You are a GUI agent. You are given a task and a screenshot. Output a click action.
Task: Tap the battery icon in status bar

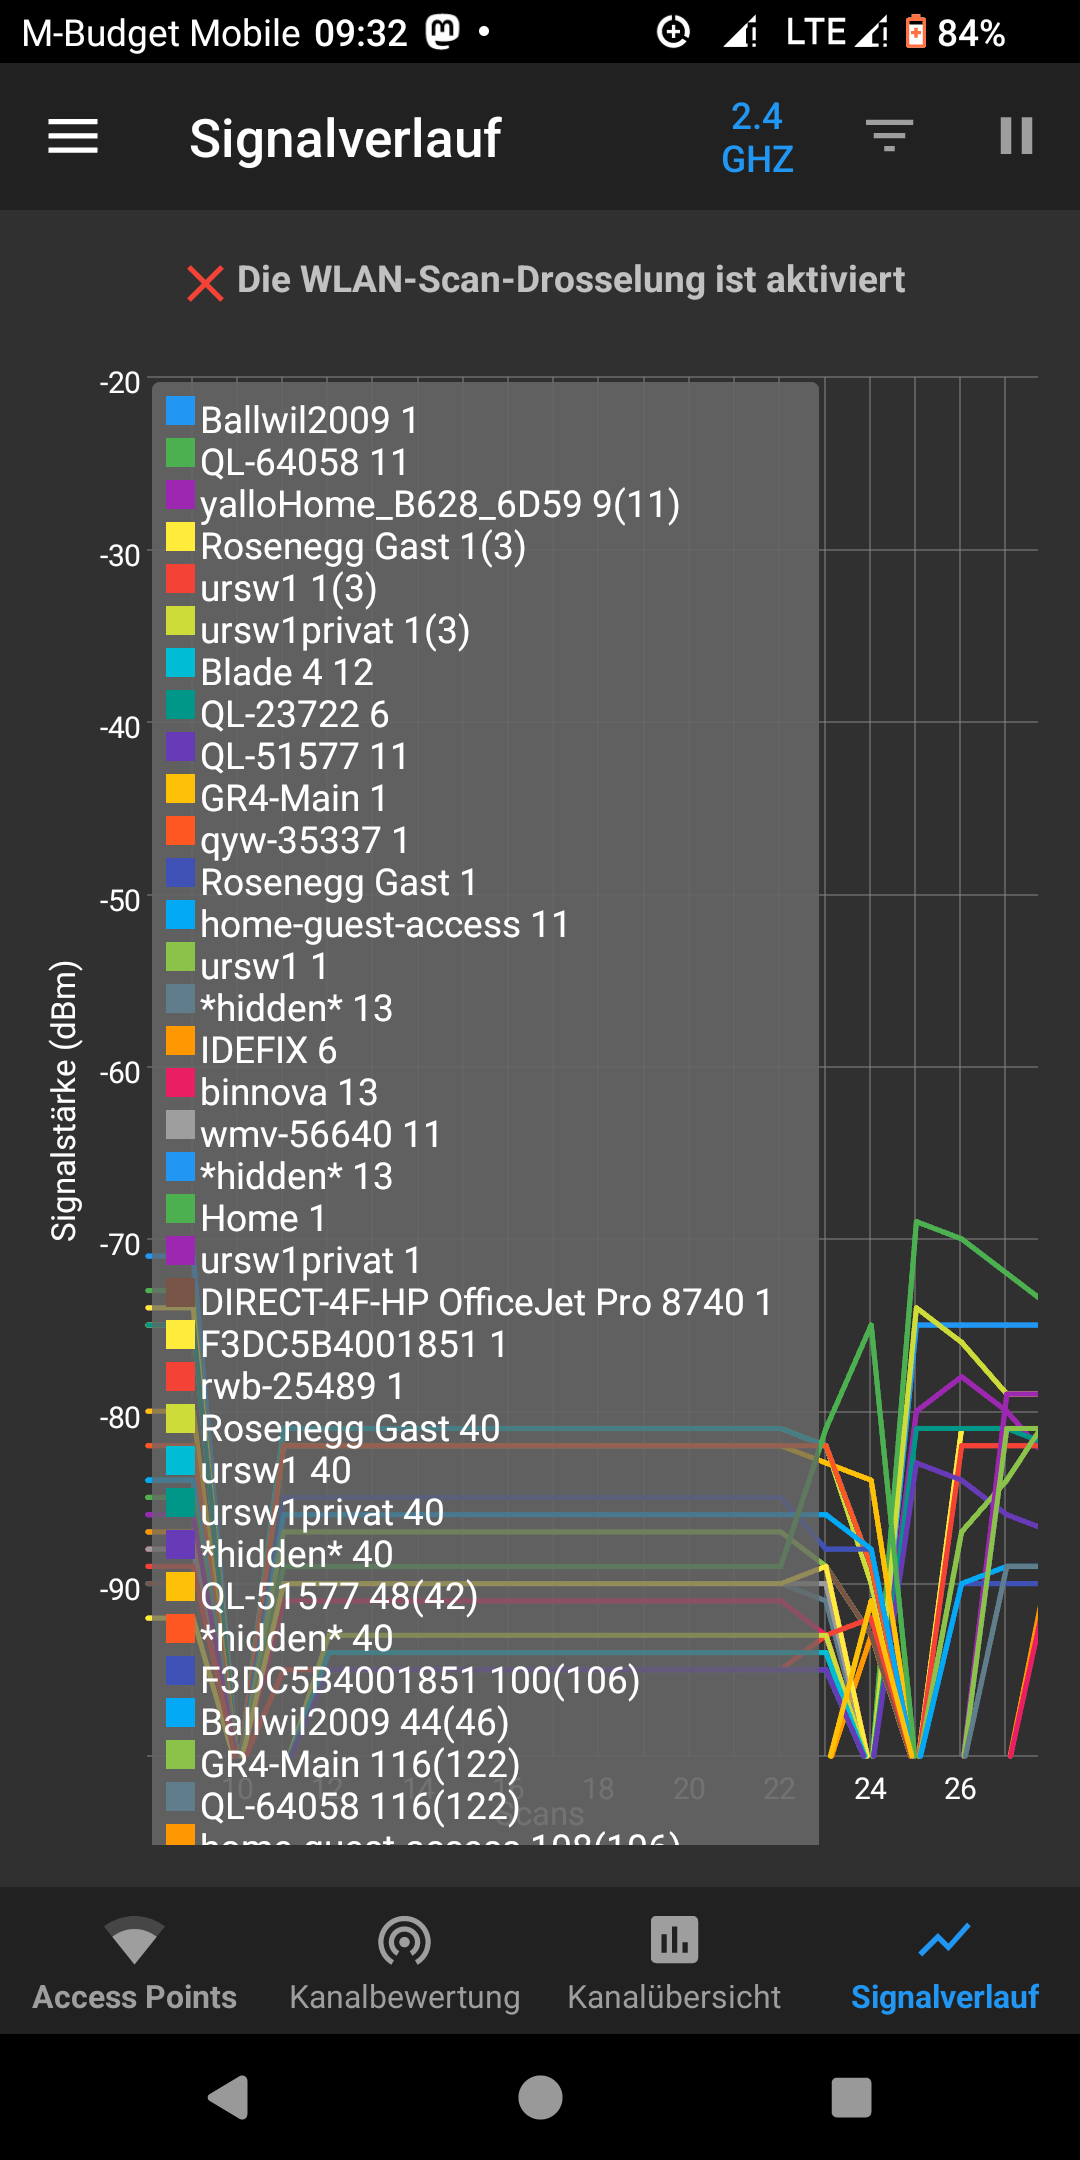pyautogui.click(x=915, y=33)
